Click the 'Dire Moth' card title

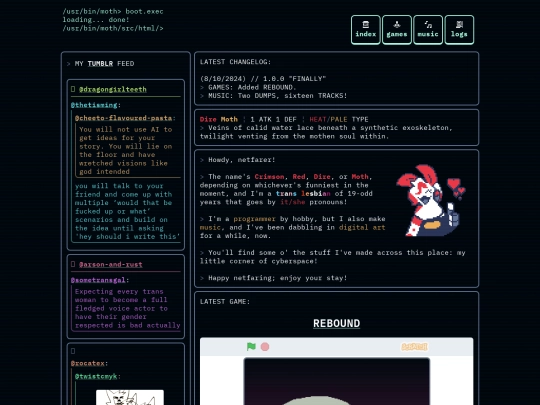[219, 119]
